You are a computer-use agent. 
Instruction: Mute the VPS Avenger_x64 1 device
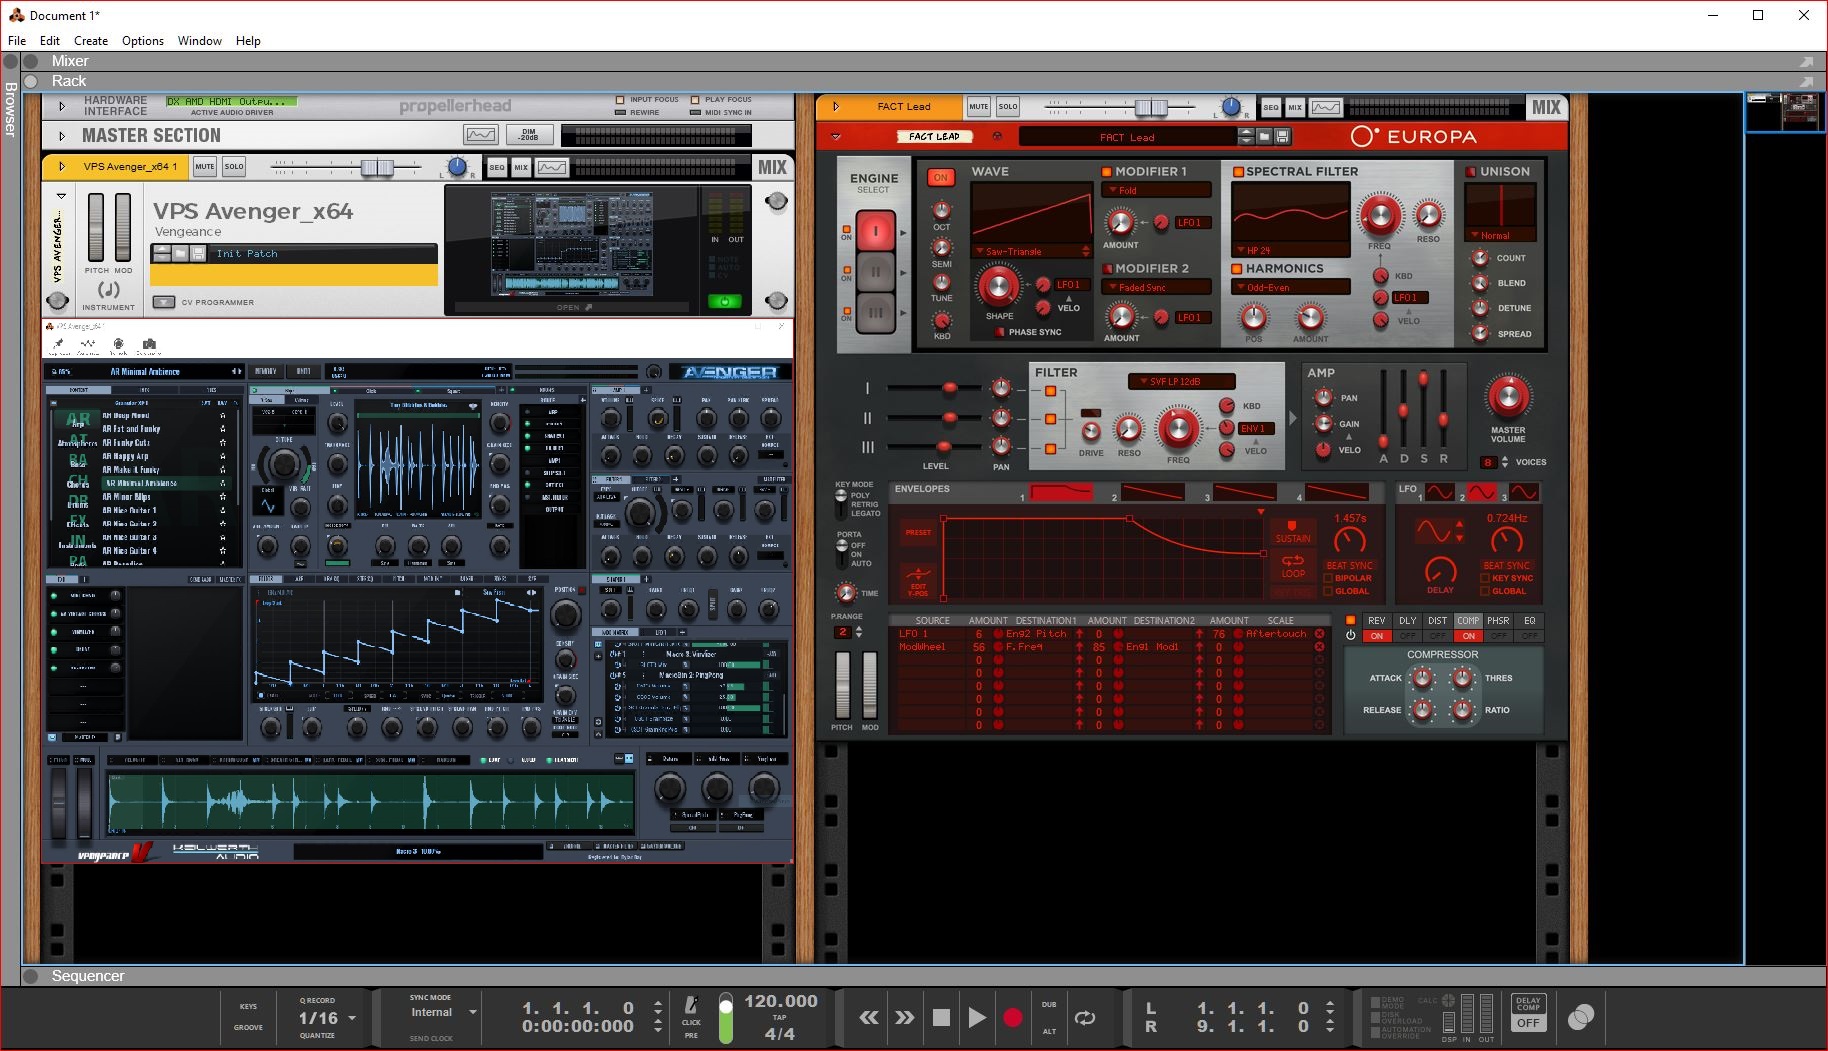tap(204, 167)
